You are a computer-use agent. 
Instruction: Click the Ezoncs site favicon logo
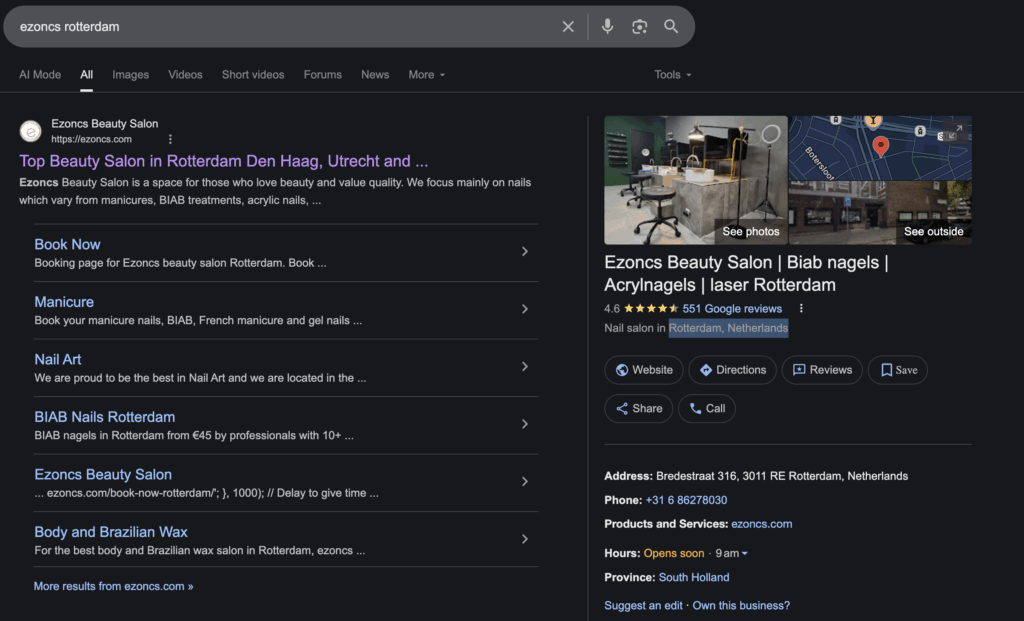click(31, 131)
